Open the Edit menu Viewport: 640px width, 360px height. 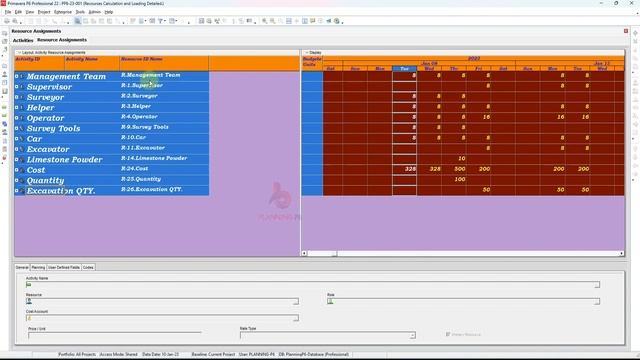point(18,12)
